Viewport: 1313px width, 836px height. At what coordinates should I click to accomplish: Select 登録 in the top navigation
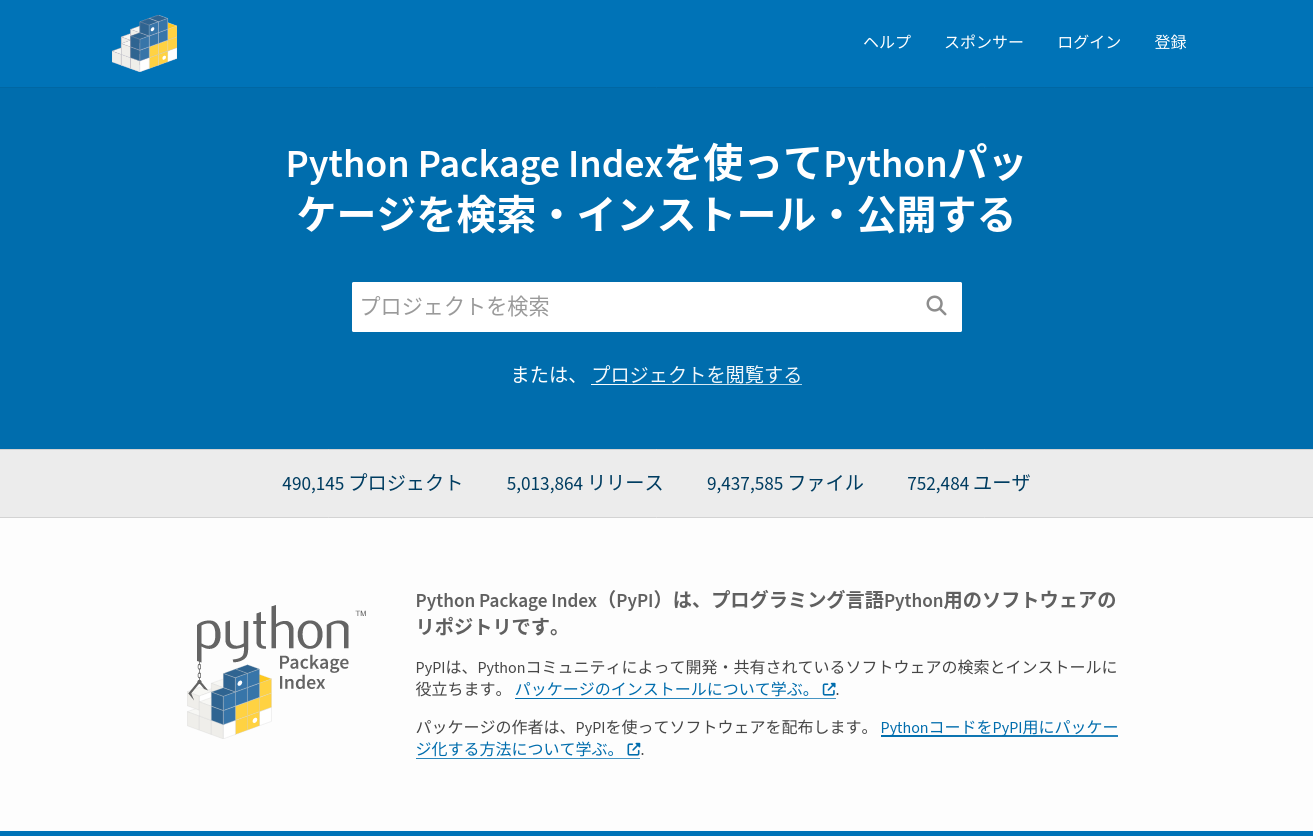(1170, 42)
